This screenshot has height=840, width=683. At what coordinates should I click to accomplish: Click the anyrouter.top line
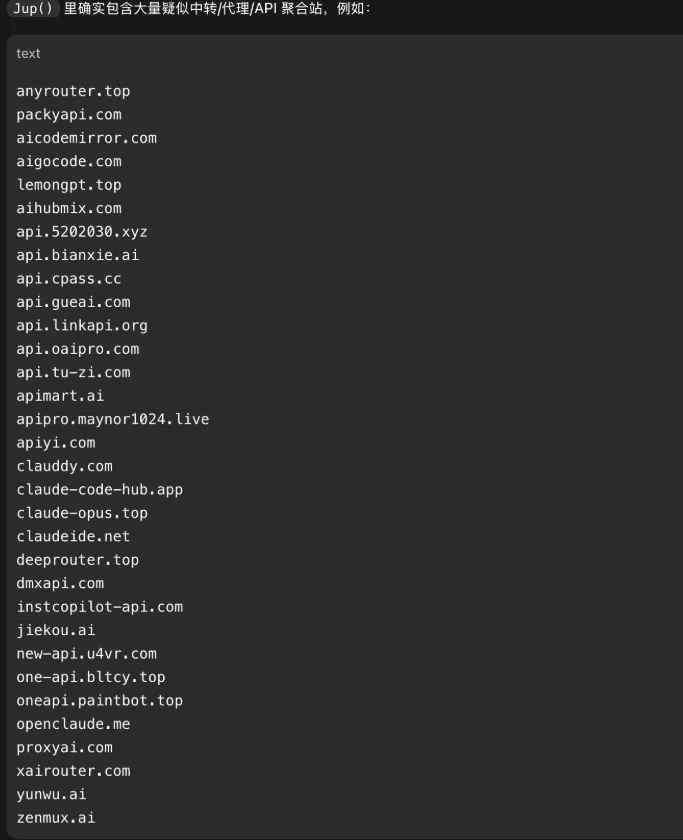click(x=73, y=91)
